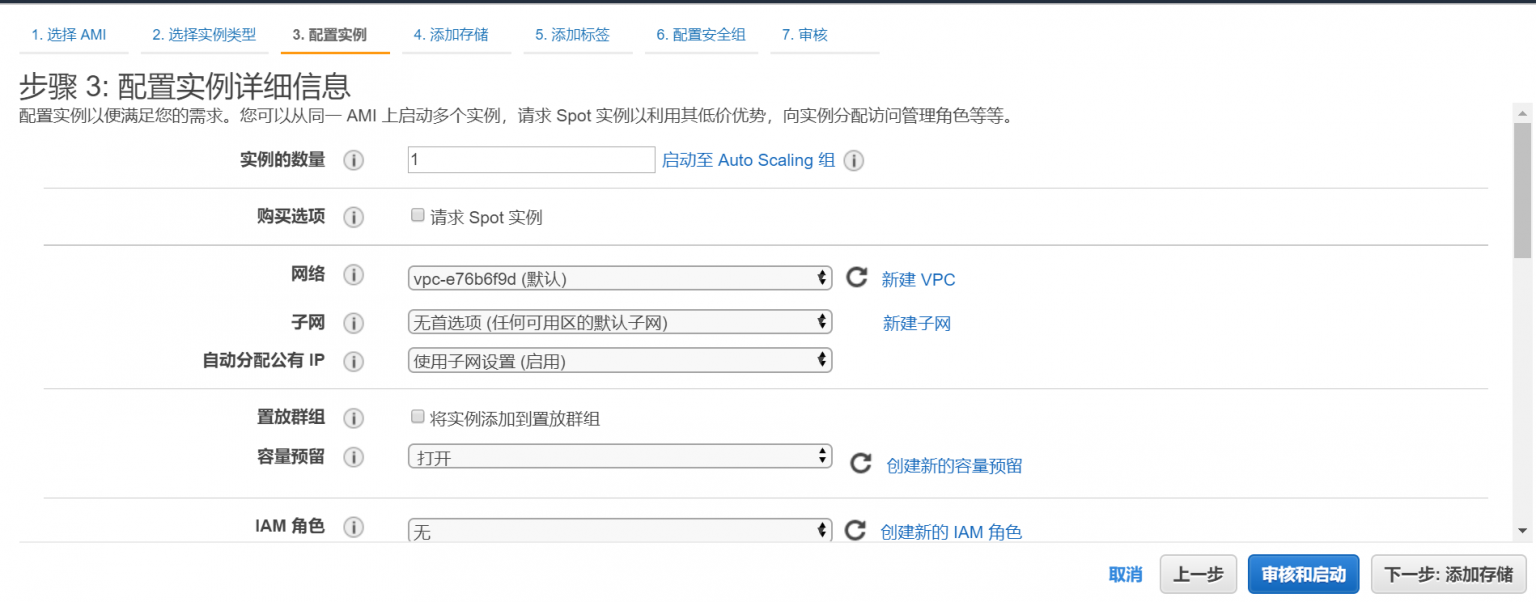Jump to step 4. 添加存储
The height and width of the screenshot is (602, 1536).
(451, 34)
